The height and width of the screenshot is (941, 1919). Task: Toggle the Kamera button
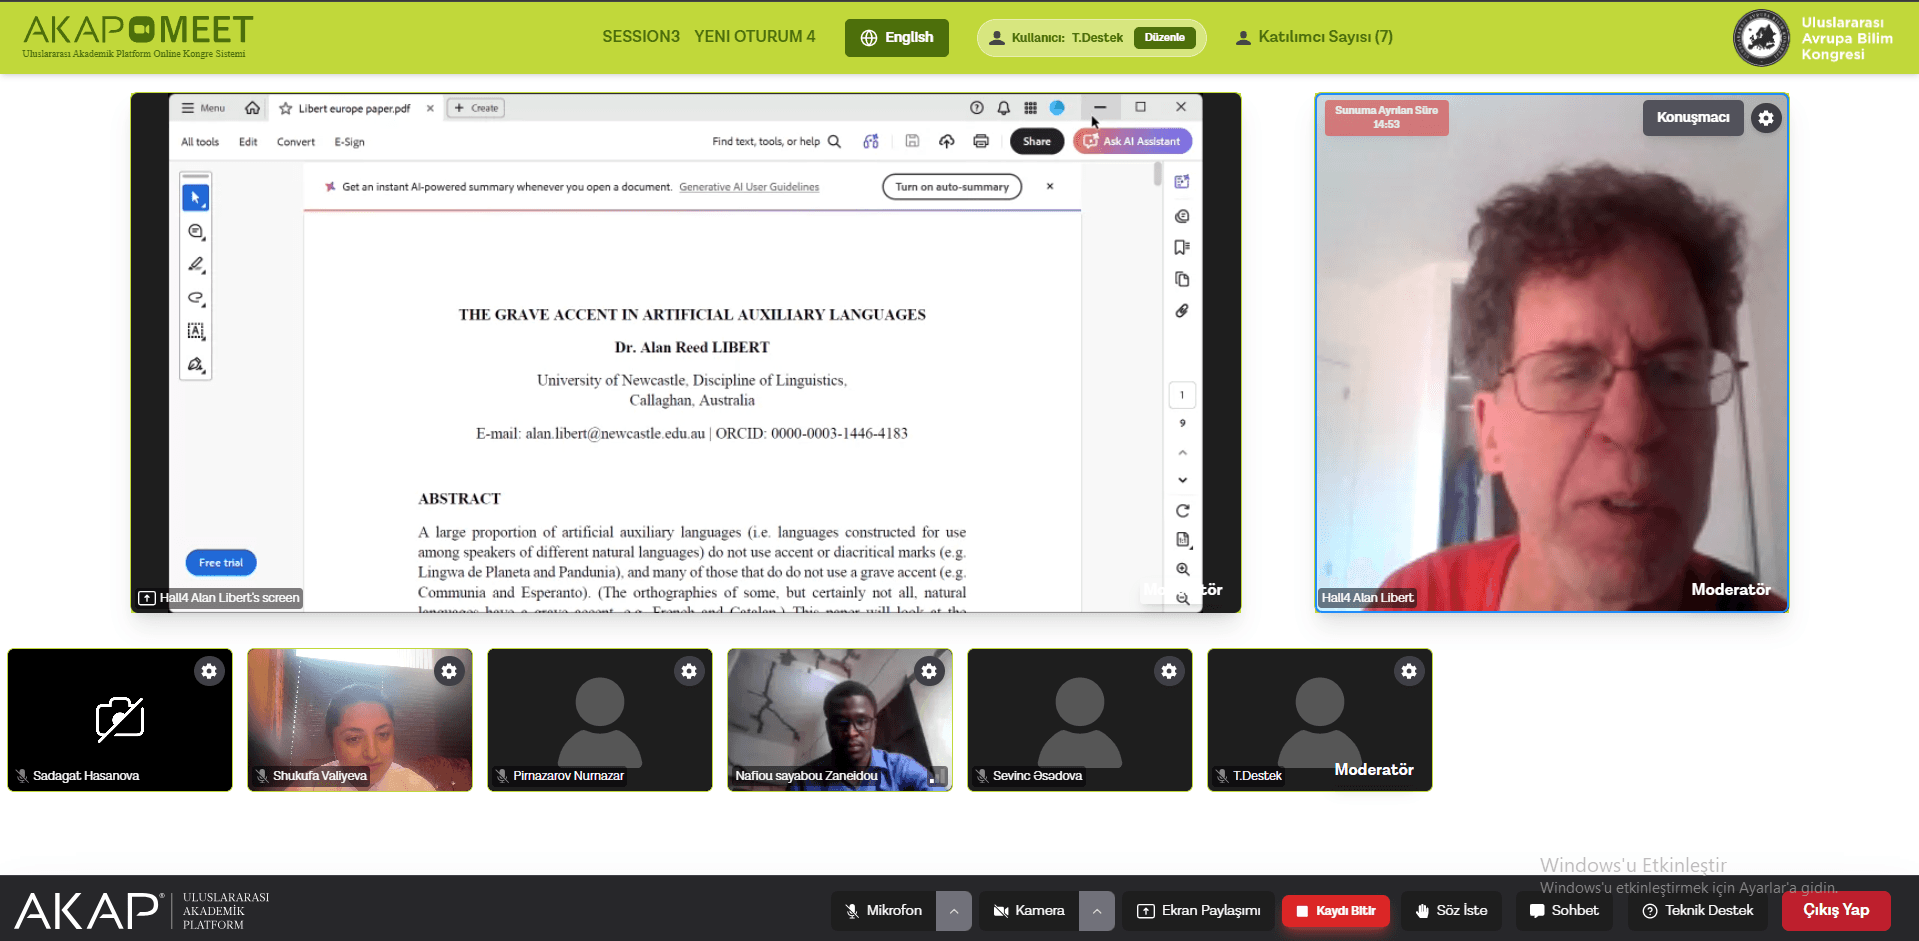[x=1029, y=911]
